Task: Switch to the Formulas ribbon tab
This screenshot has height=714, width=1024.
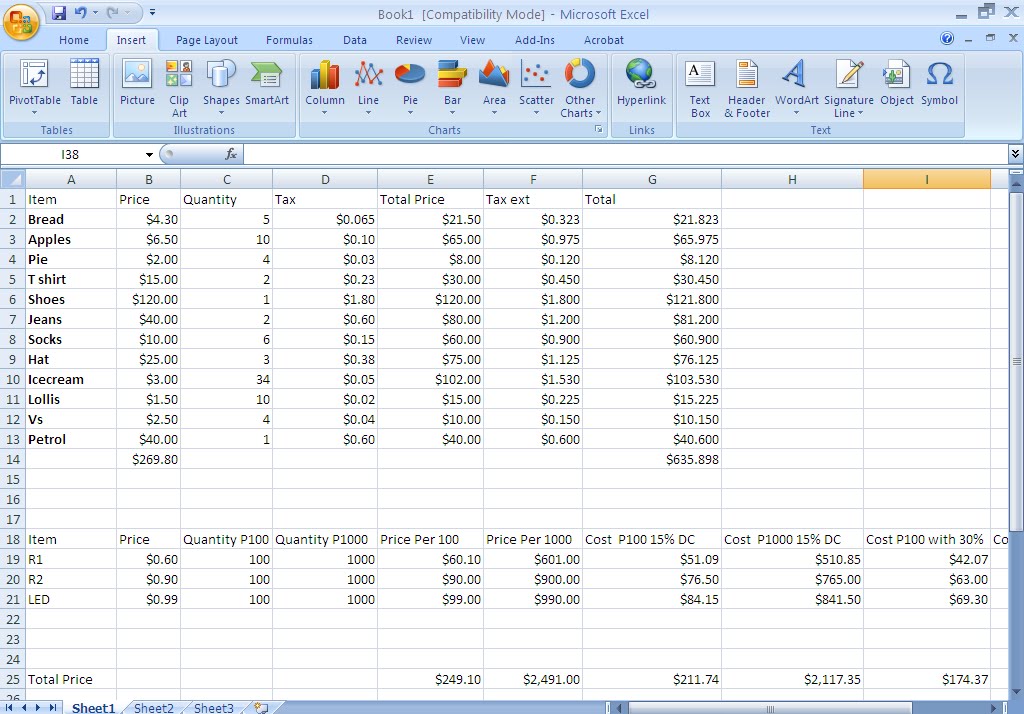Action: click(x=289, y=40)
